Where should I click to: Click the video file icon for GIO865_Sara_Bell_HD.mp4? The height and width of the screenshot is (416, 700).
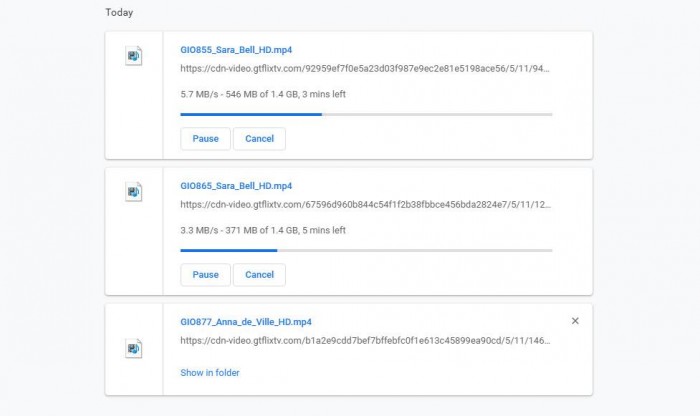point(133,192)
